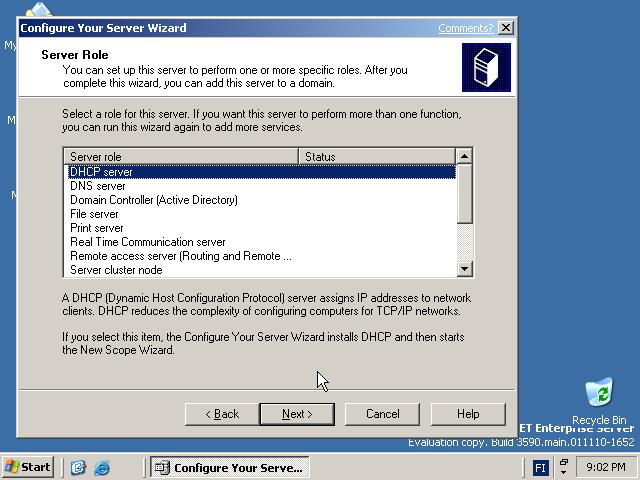Close the wizard with the X button
The width and height of the screenshot is (640, 480).
(506, 28)
